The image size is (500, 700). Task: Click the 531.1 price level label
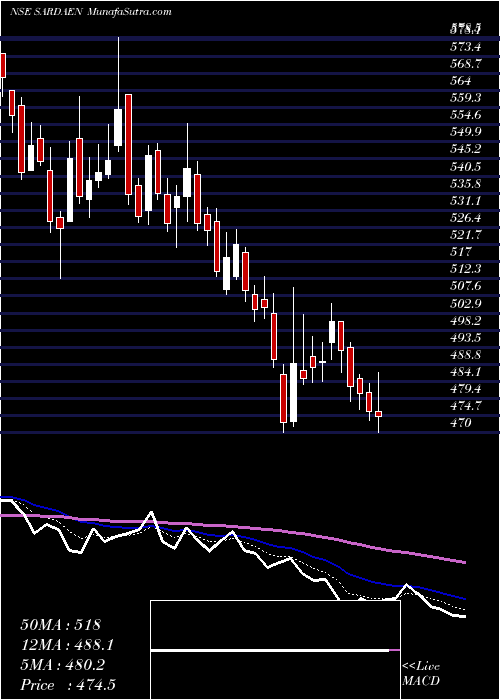click(466, 200)
